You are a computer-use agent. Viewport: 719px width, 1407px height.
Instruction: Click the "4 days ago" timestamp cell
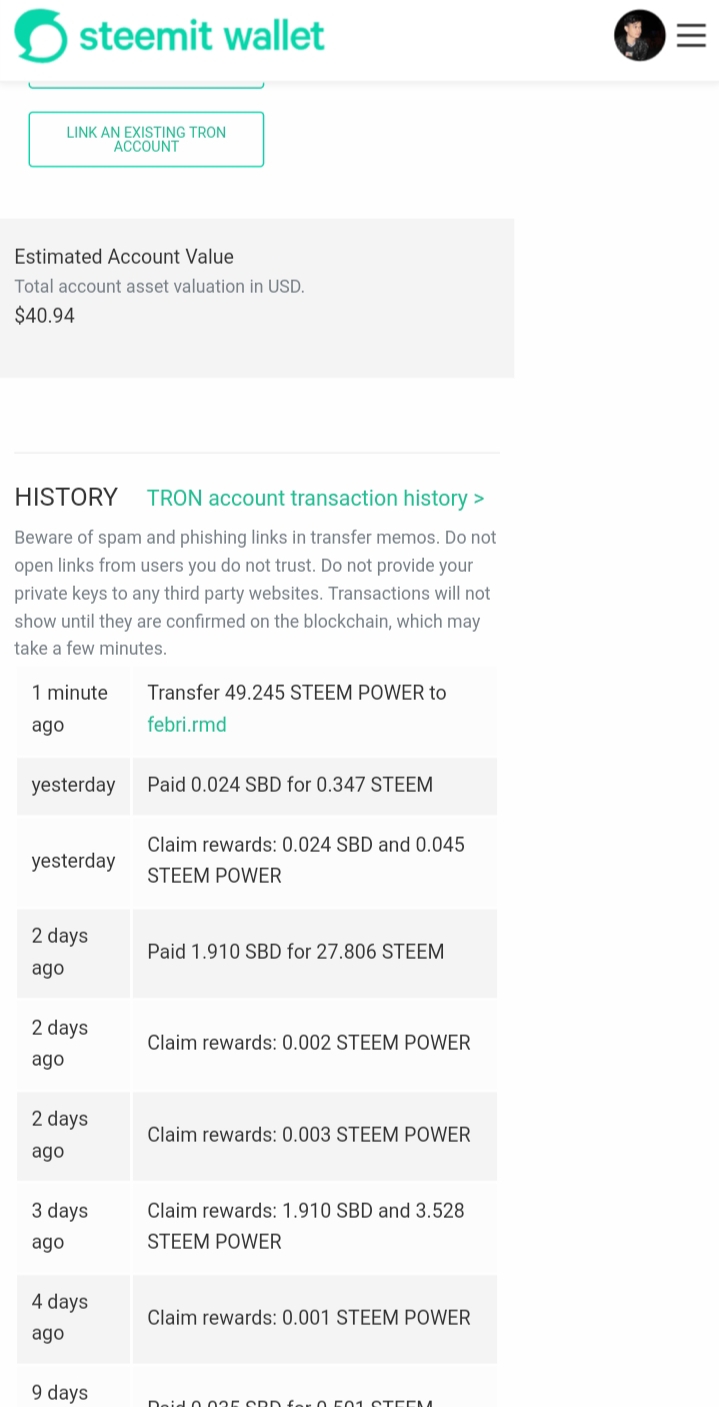[x=59, y=1317]
